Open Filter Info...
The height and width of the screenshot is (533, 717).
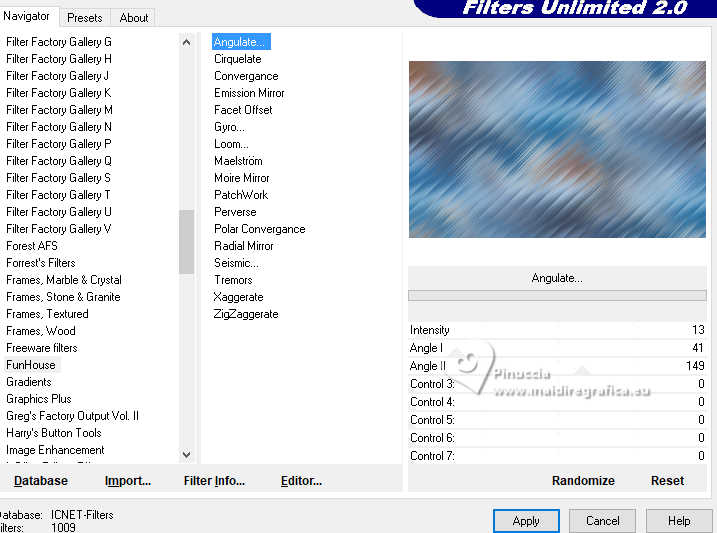[214, 480]
